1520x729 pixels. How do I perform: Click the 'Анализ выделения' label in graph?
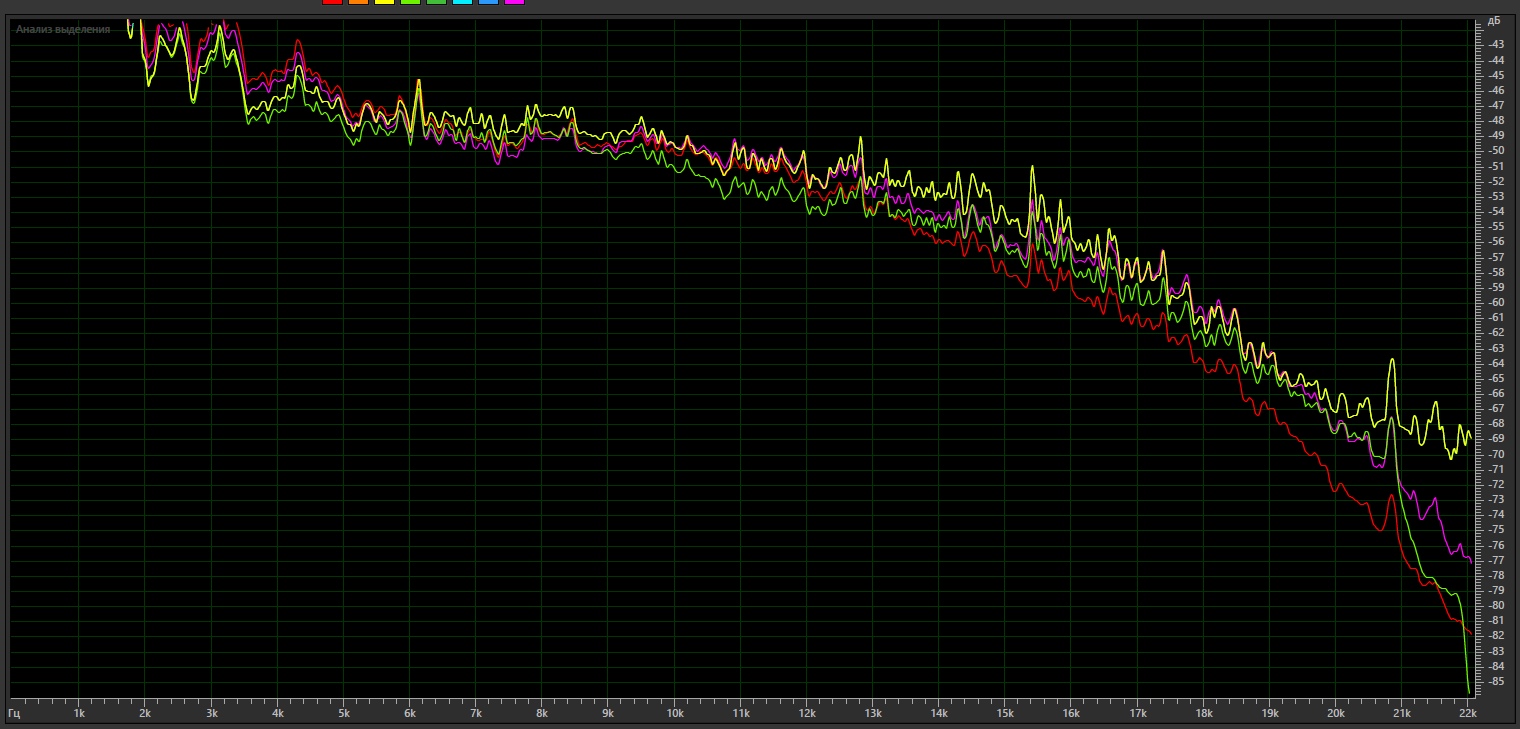pos(63,29)
